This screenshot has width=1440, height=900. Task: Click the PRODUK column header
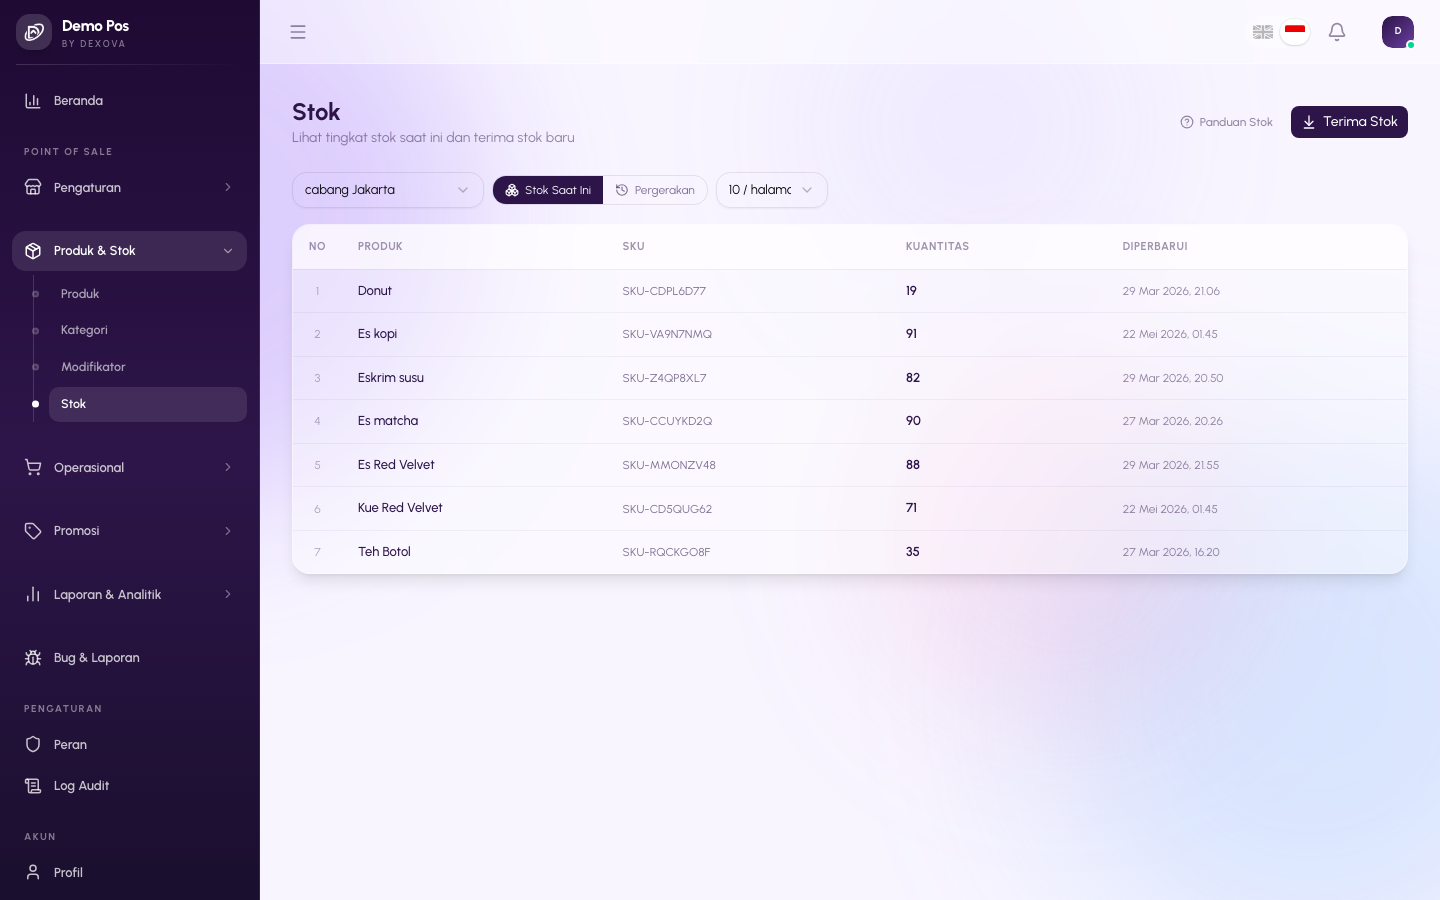380,246
